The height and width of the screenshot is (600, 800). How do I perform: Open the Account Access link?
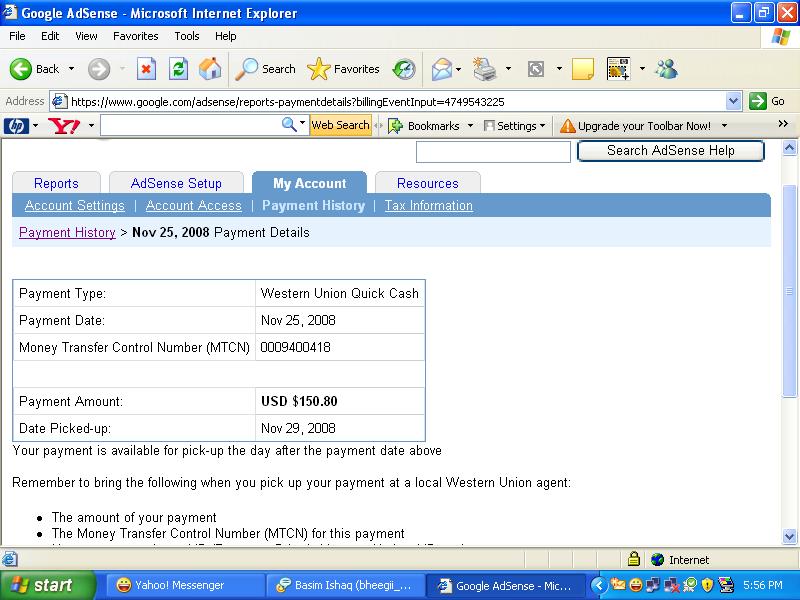click(x=193, y=206)
